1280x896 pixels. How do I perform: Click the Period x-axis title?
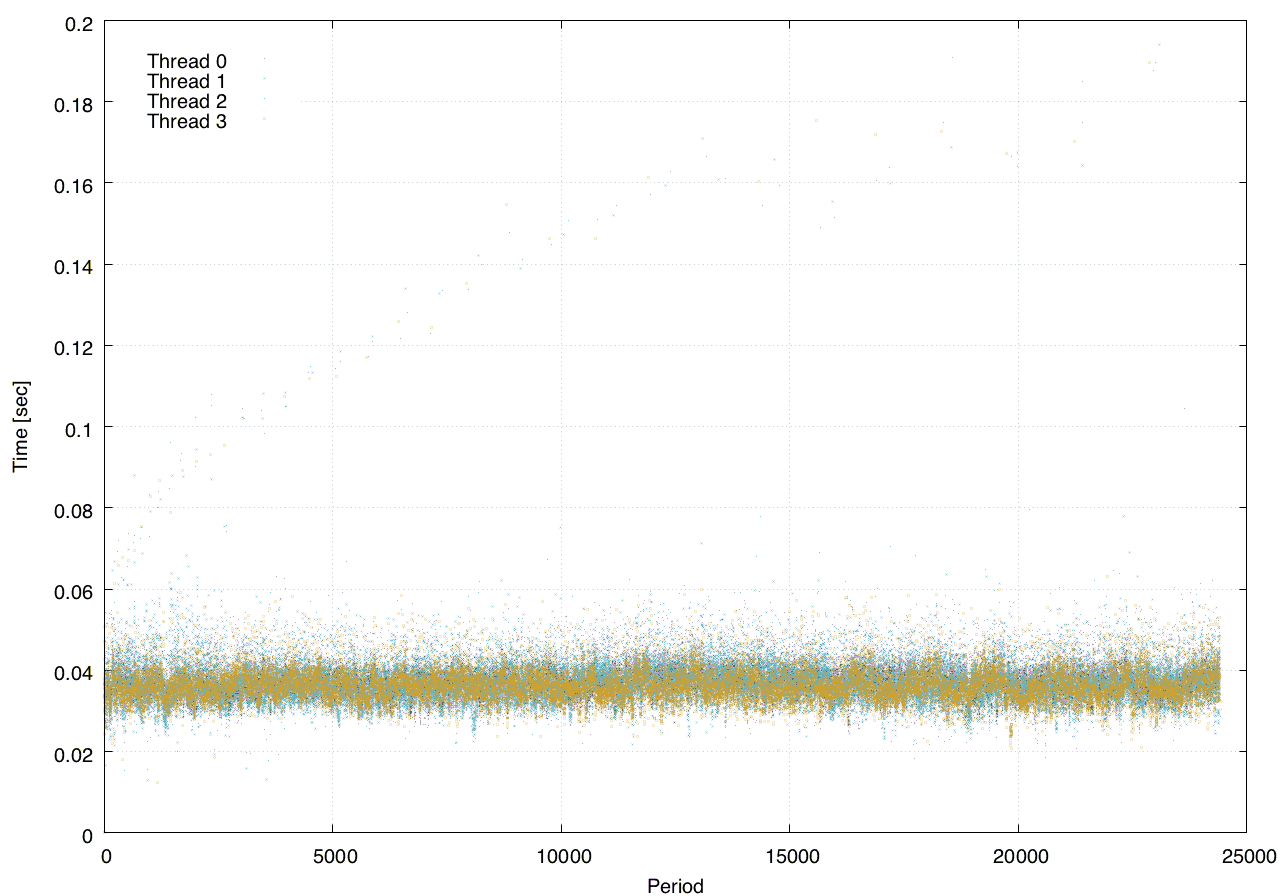click(675, 885)
